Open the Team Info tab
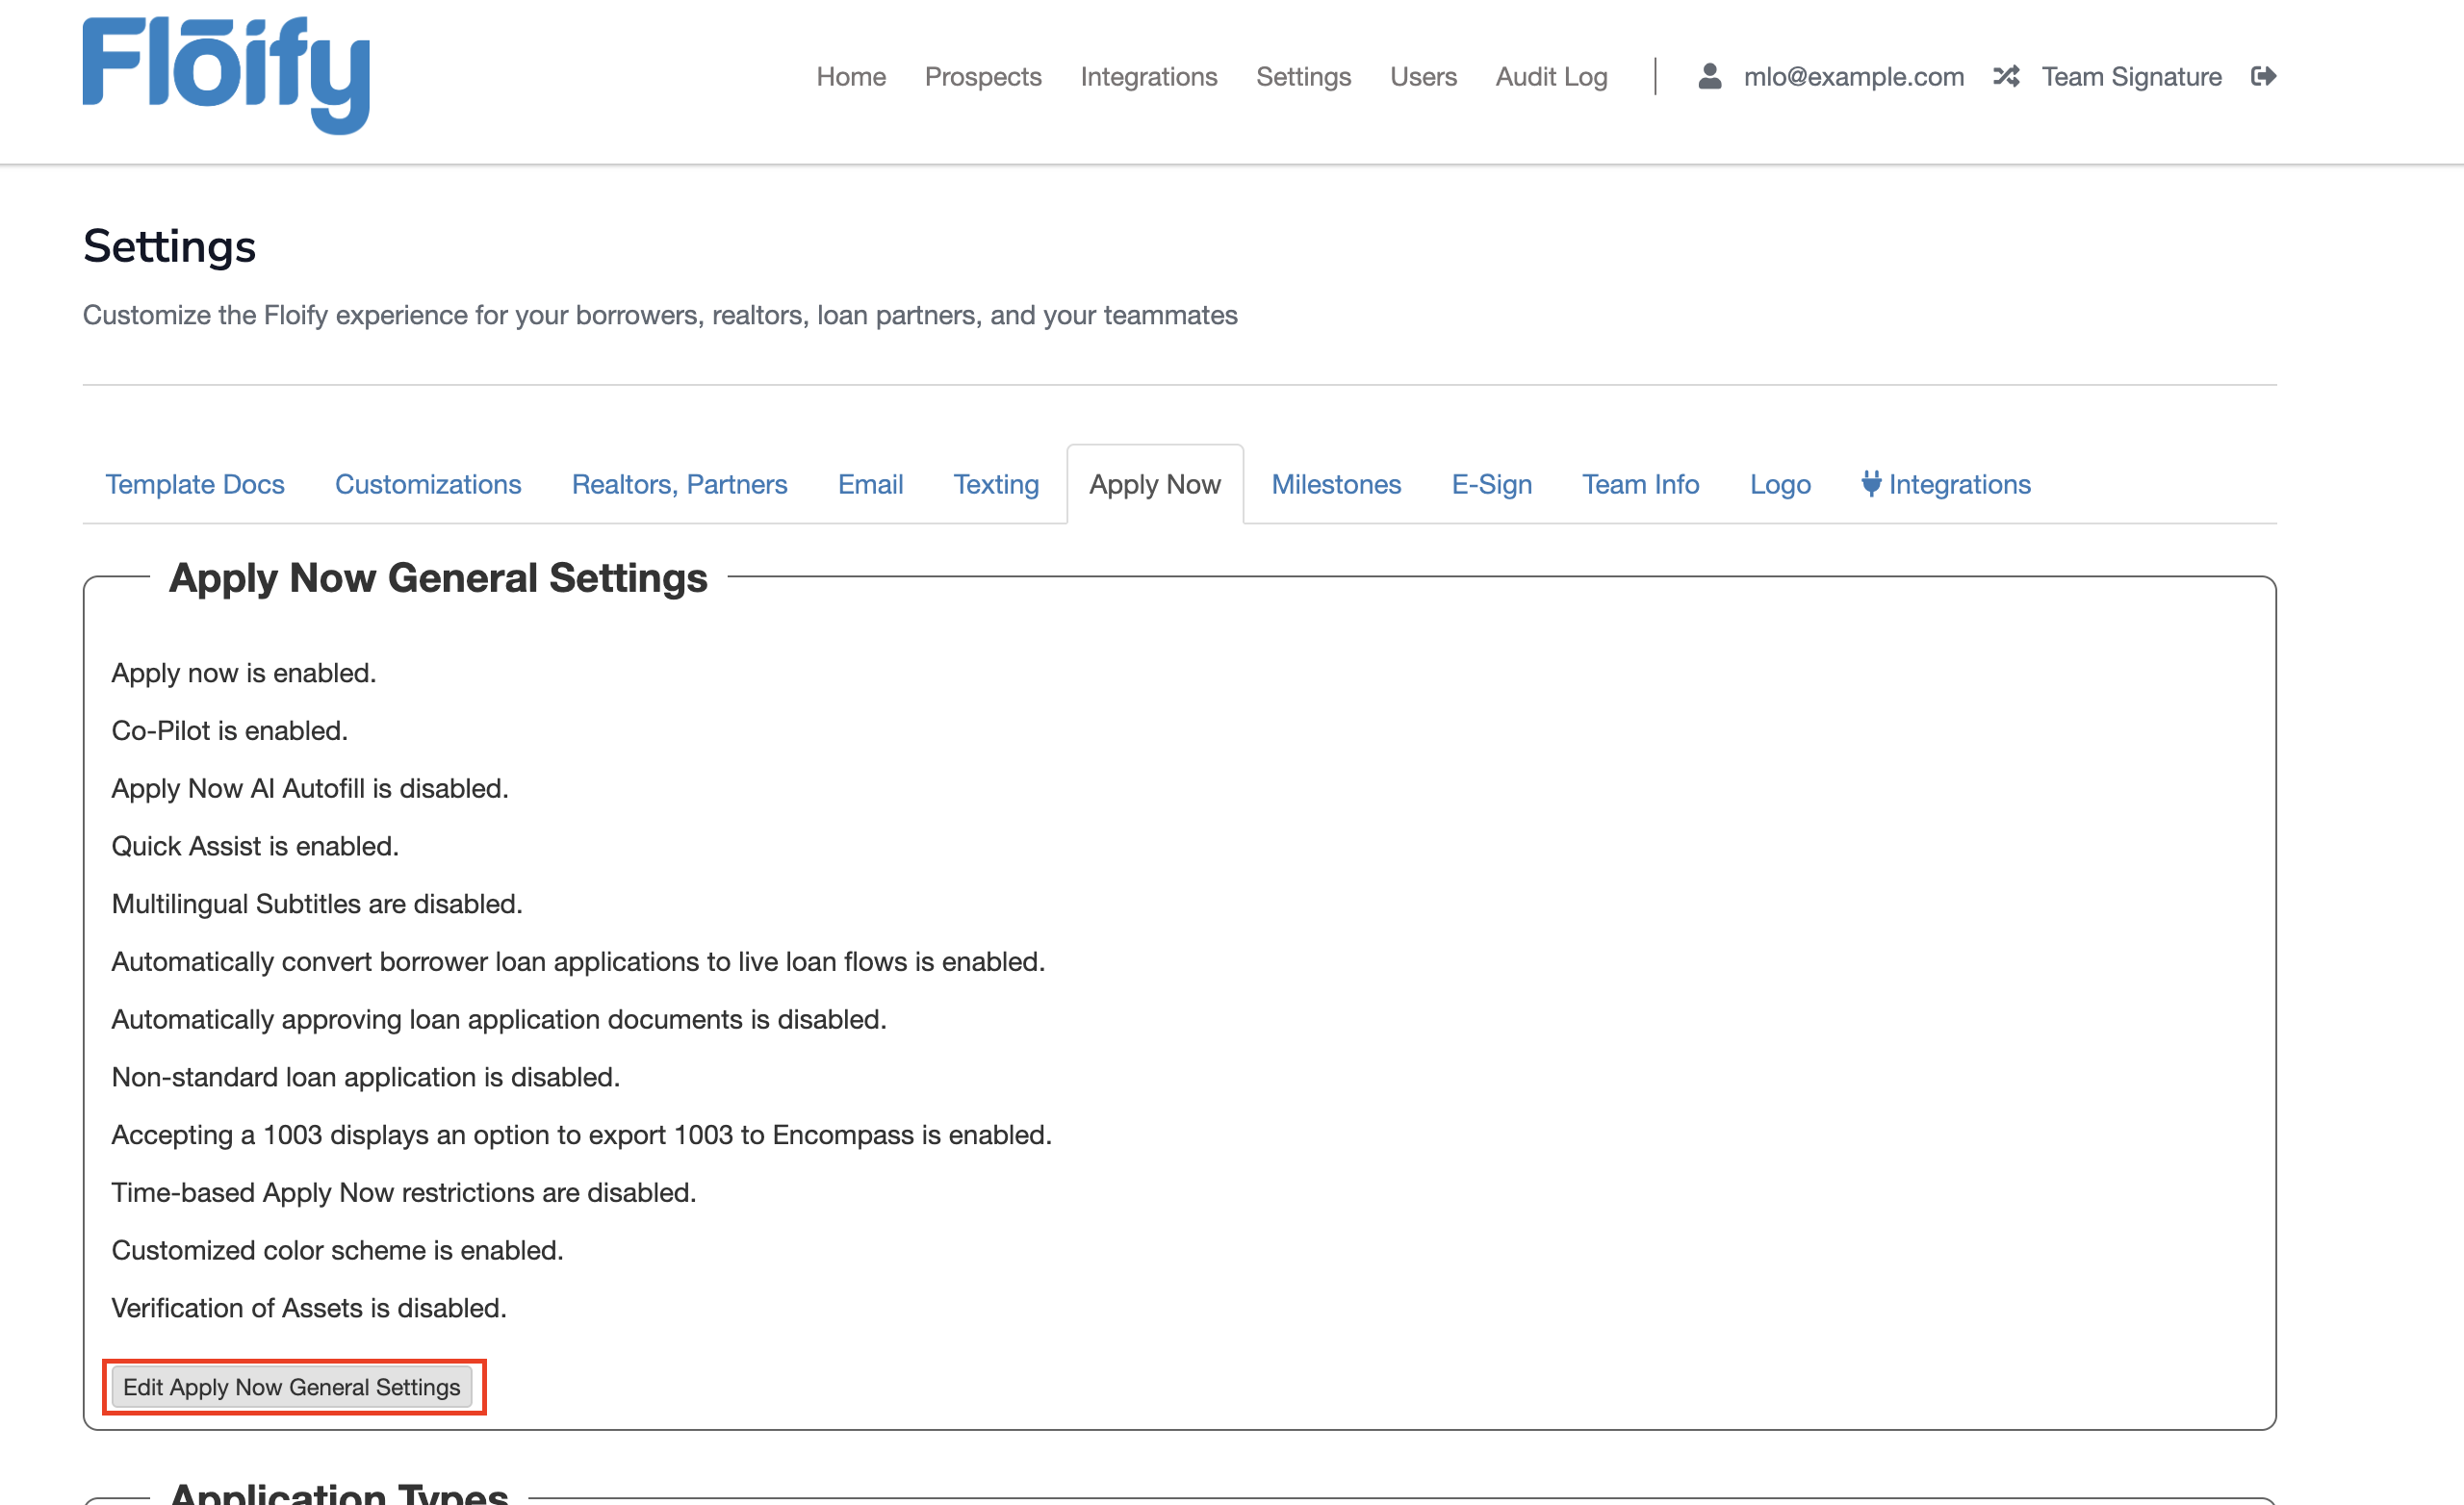Viewport: 2464px width, 1505px height. [x=1640, y=485]
